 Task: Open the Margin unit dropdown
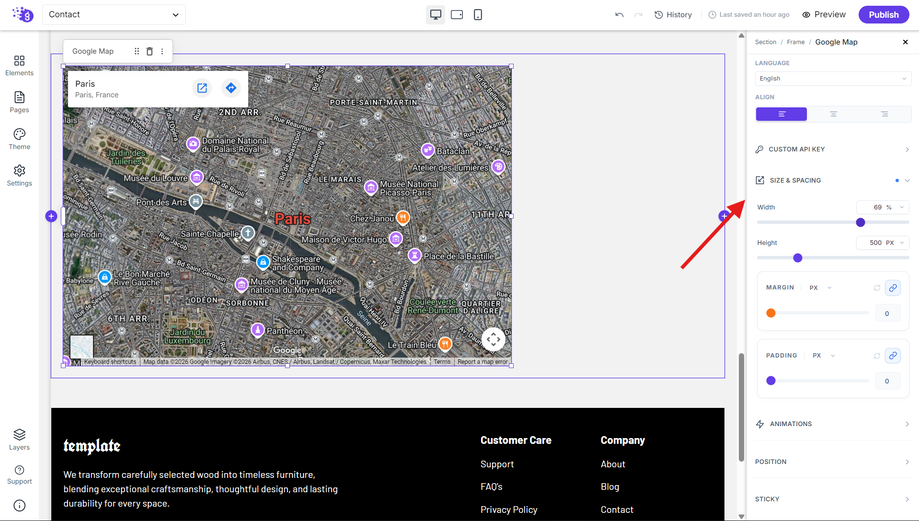(820, 288)
